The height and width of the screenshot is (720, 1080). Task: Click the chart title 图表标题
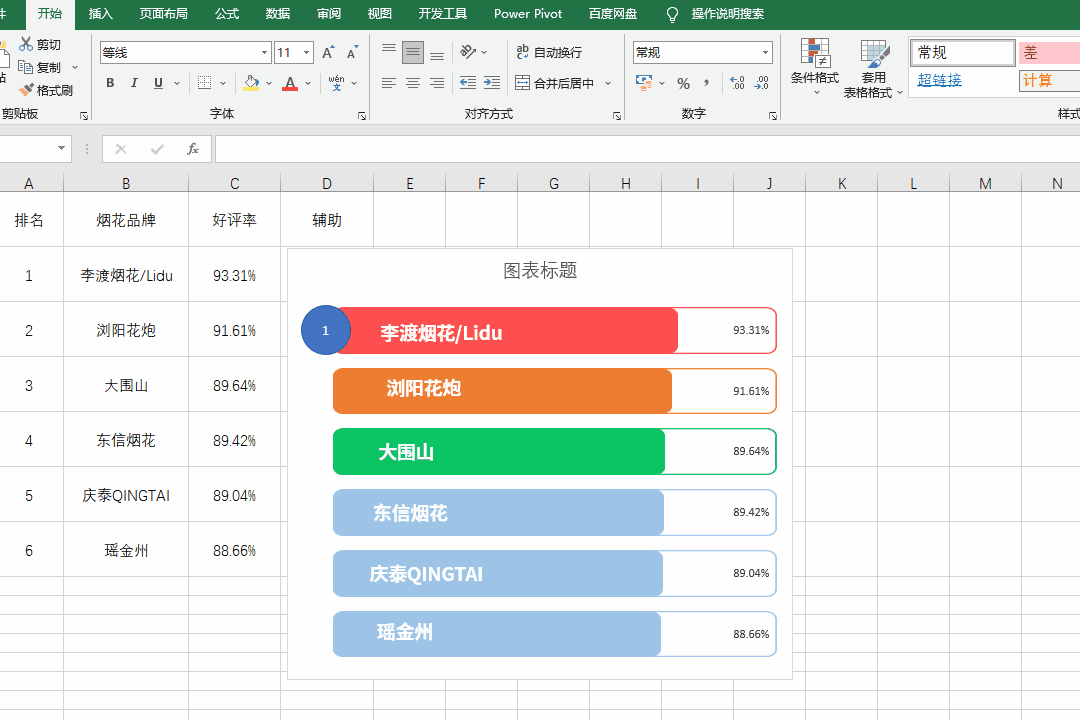point(540,270)
